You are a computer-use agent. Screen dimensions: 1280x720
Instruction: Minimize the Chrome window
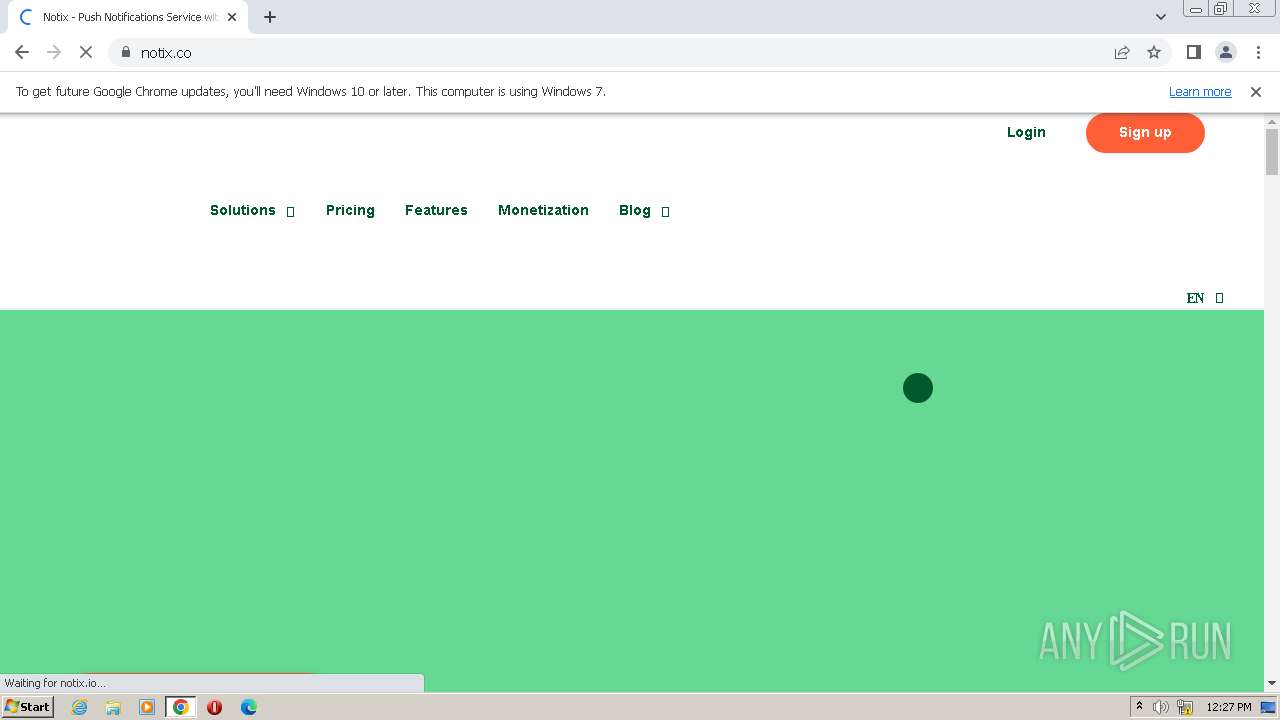pyautogui.click(x=1196, y=9)
